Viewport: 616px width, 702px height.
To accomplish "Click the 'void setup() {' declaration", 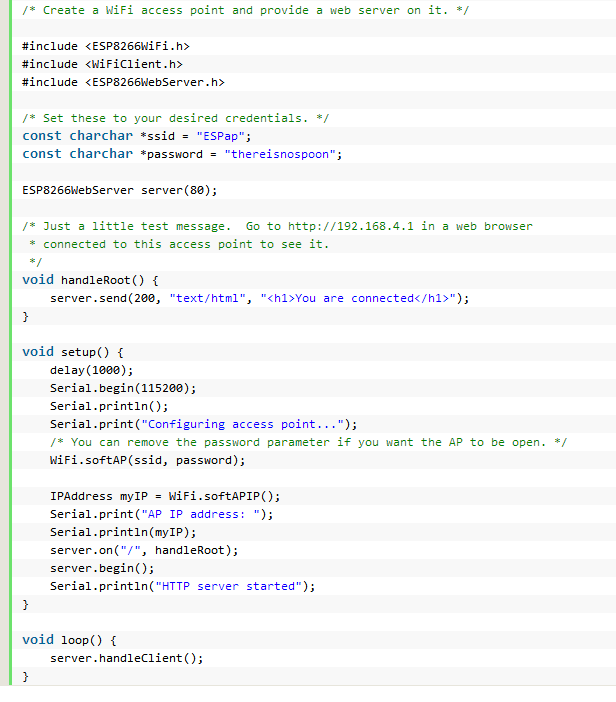I will pyautogui.click(x=73, y=352).
